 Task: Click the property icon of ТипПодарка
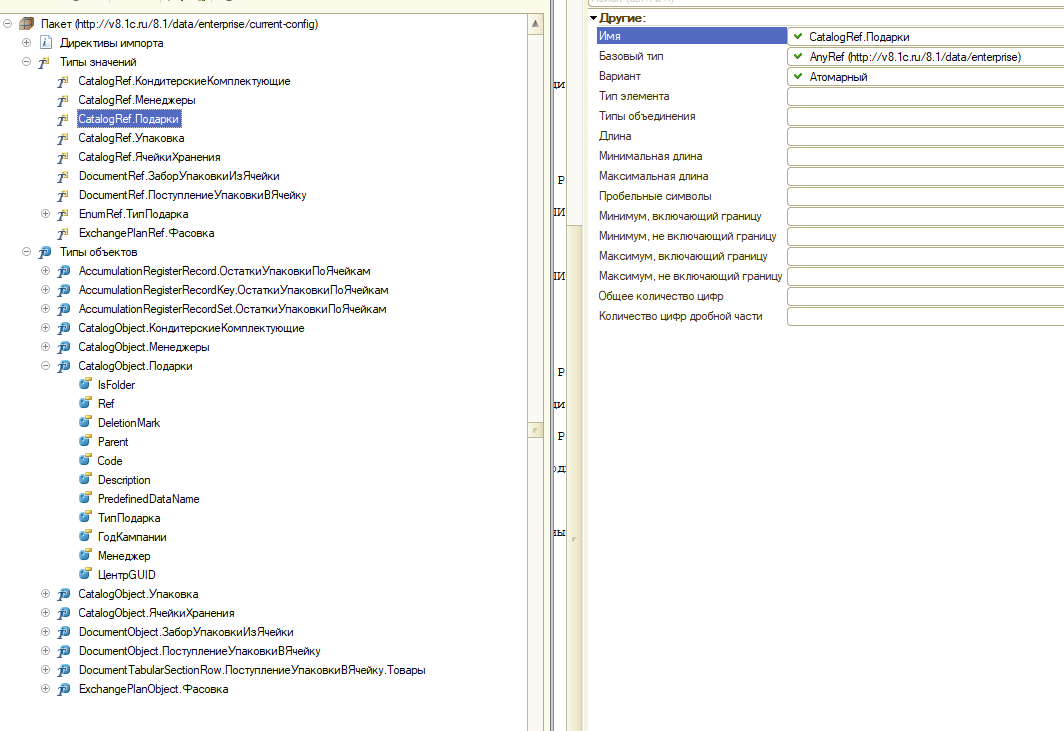click(x=86, y=517)
